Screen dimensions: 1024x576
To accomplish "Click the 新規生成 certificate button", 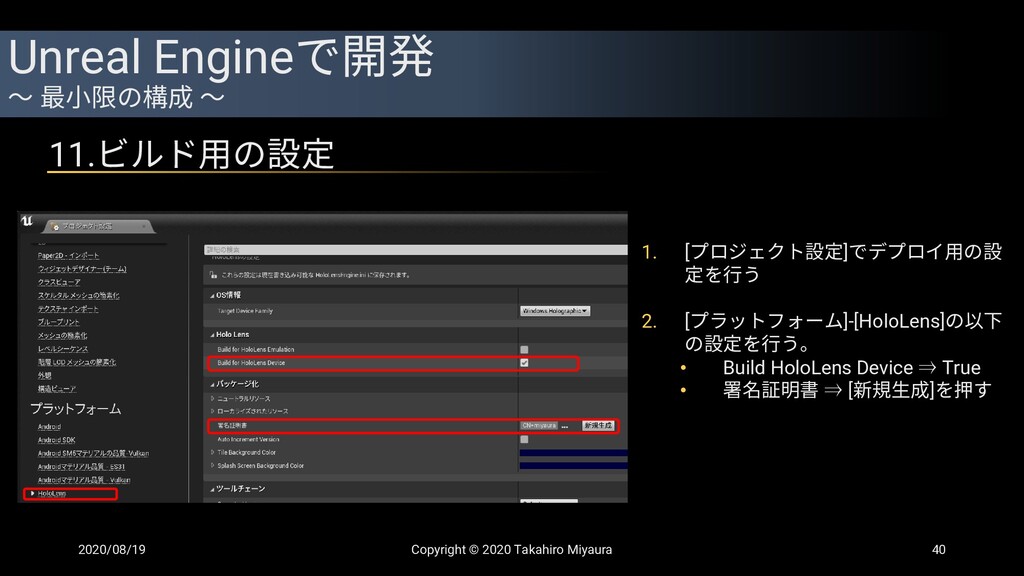I will click(x=598, y=426).
